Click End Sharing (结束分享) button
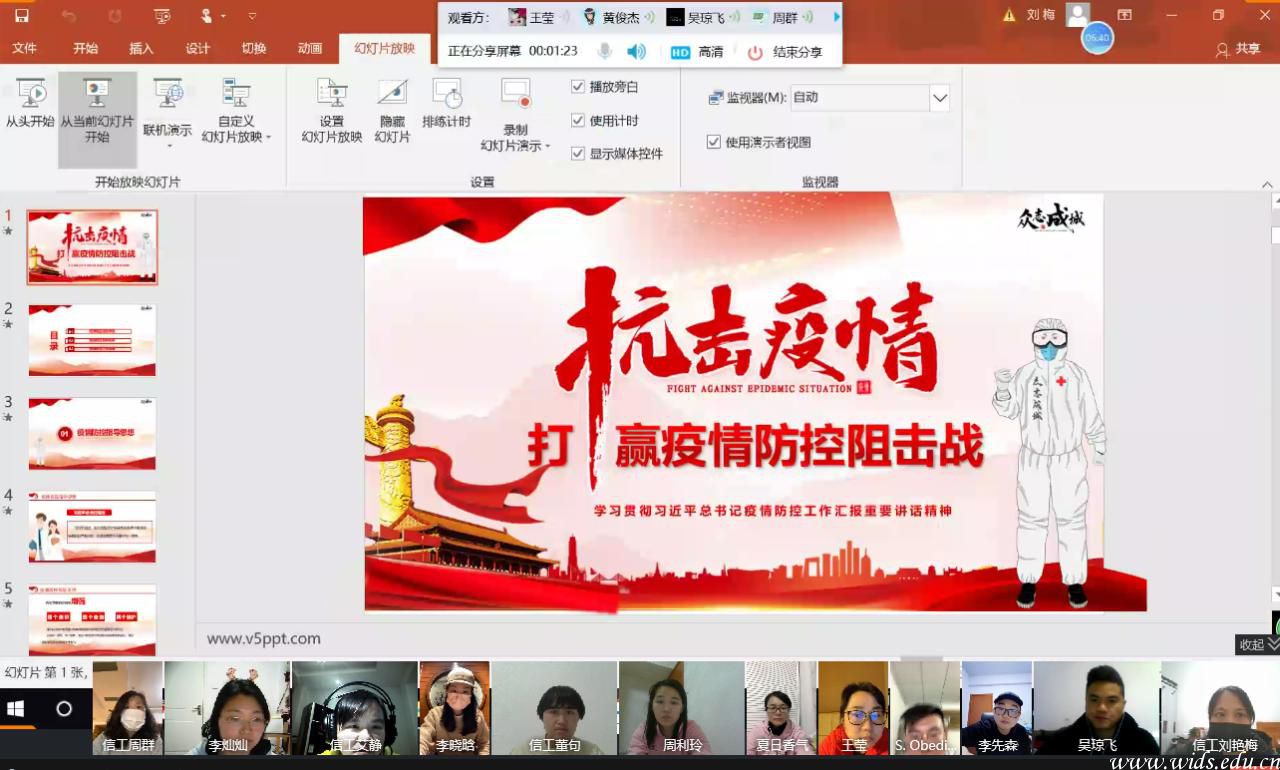 [x=786, y=52]
